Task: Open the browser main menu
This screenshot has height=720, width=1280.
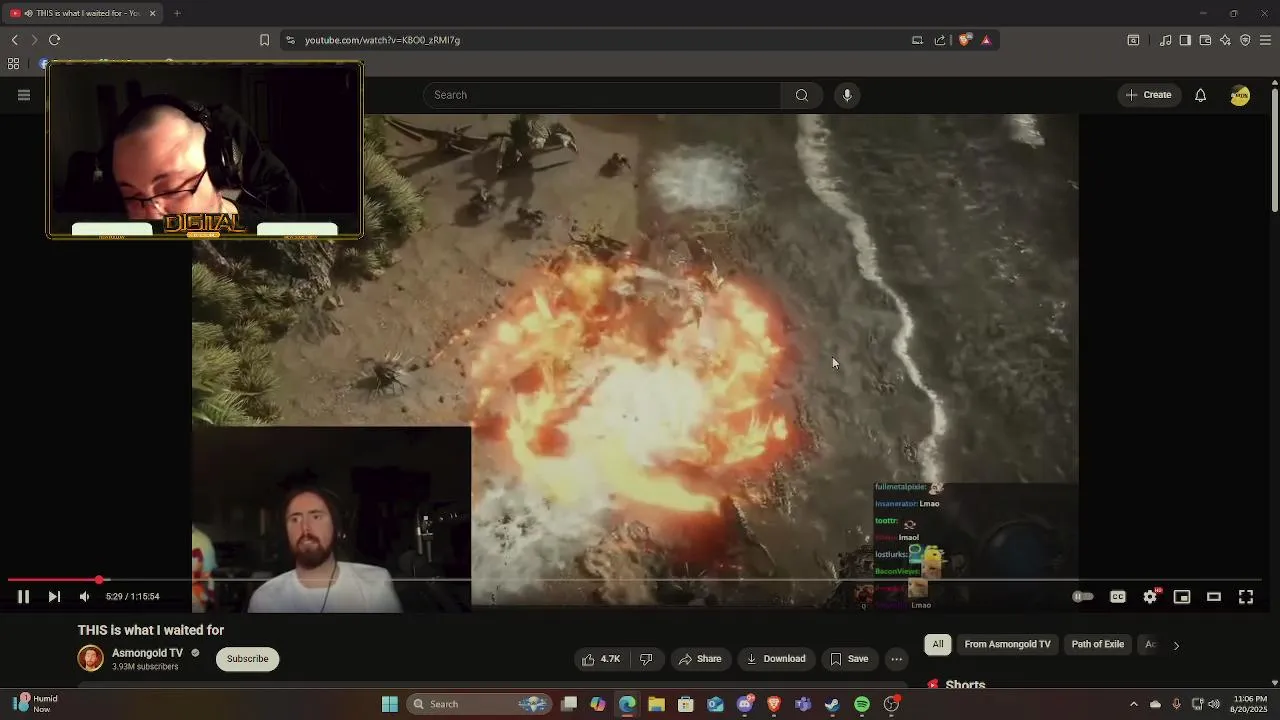Action: (x=1265, y=40)
